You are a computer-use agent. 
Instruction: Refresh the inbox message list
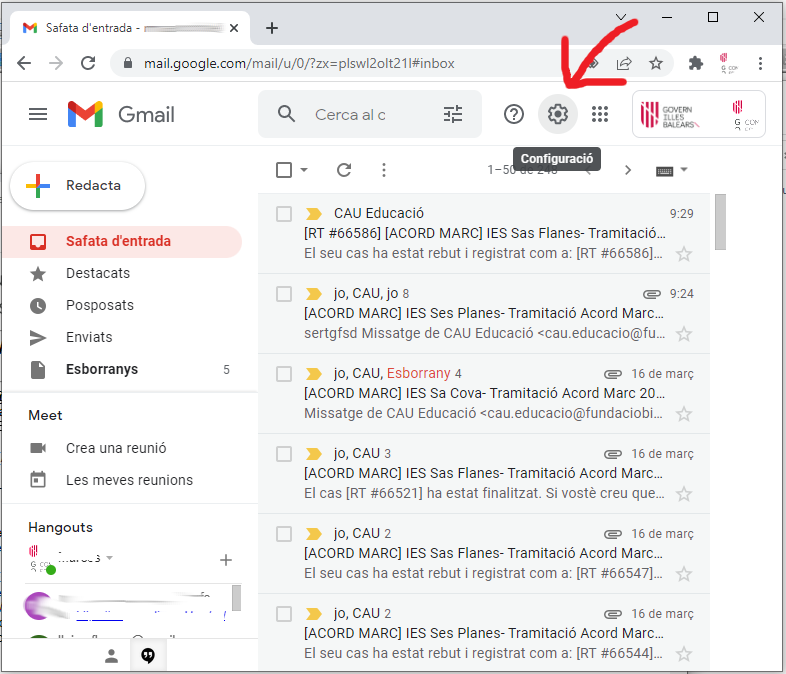coord(344,170)
